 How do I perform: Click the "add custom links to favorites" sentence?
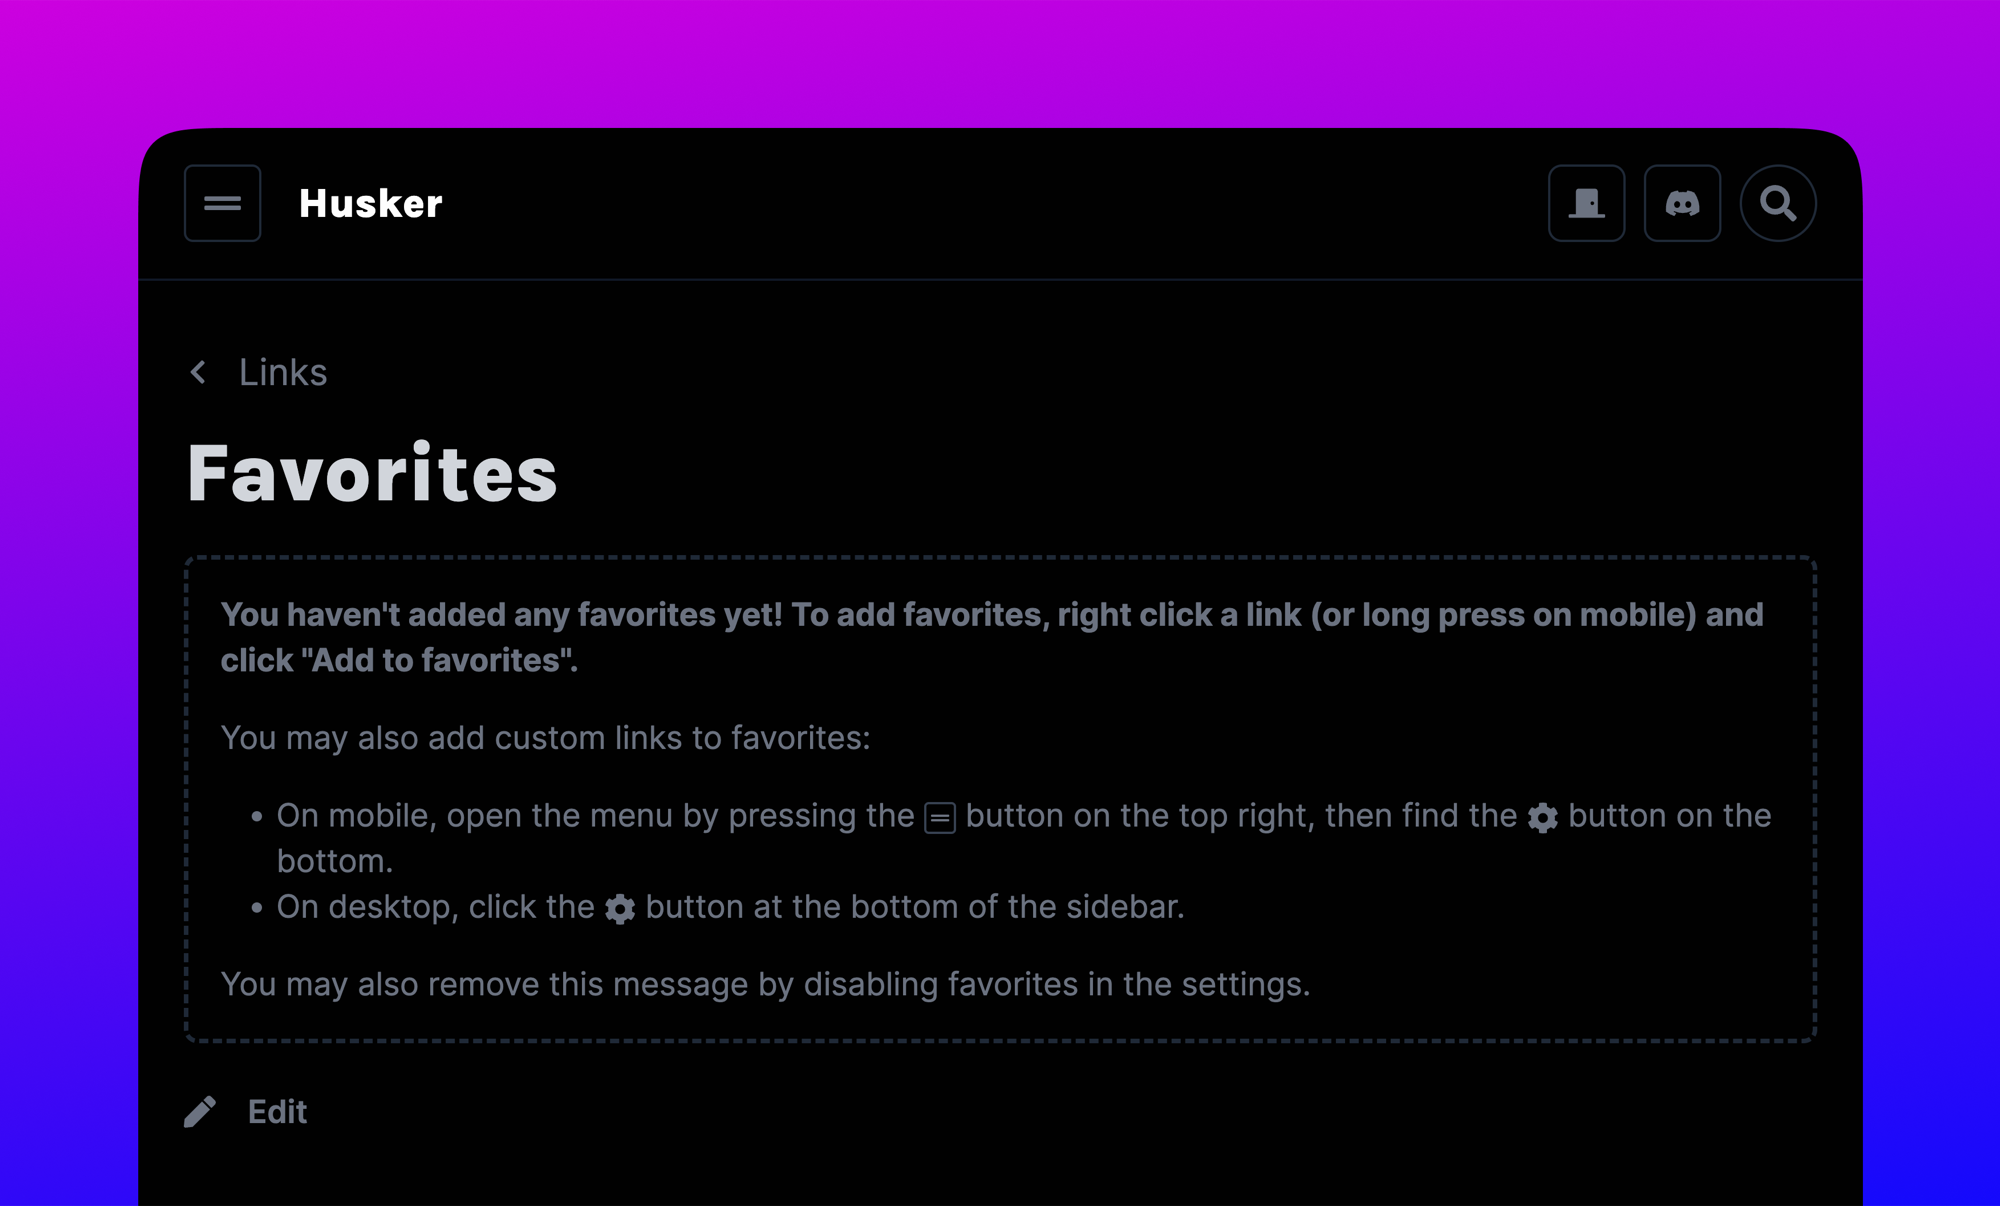click(545, 738)
